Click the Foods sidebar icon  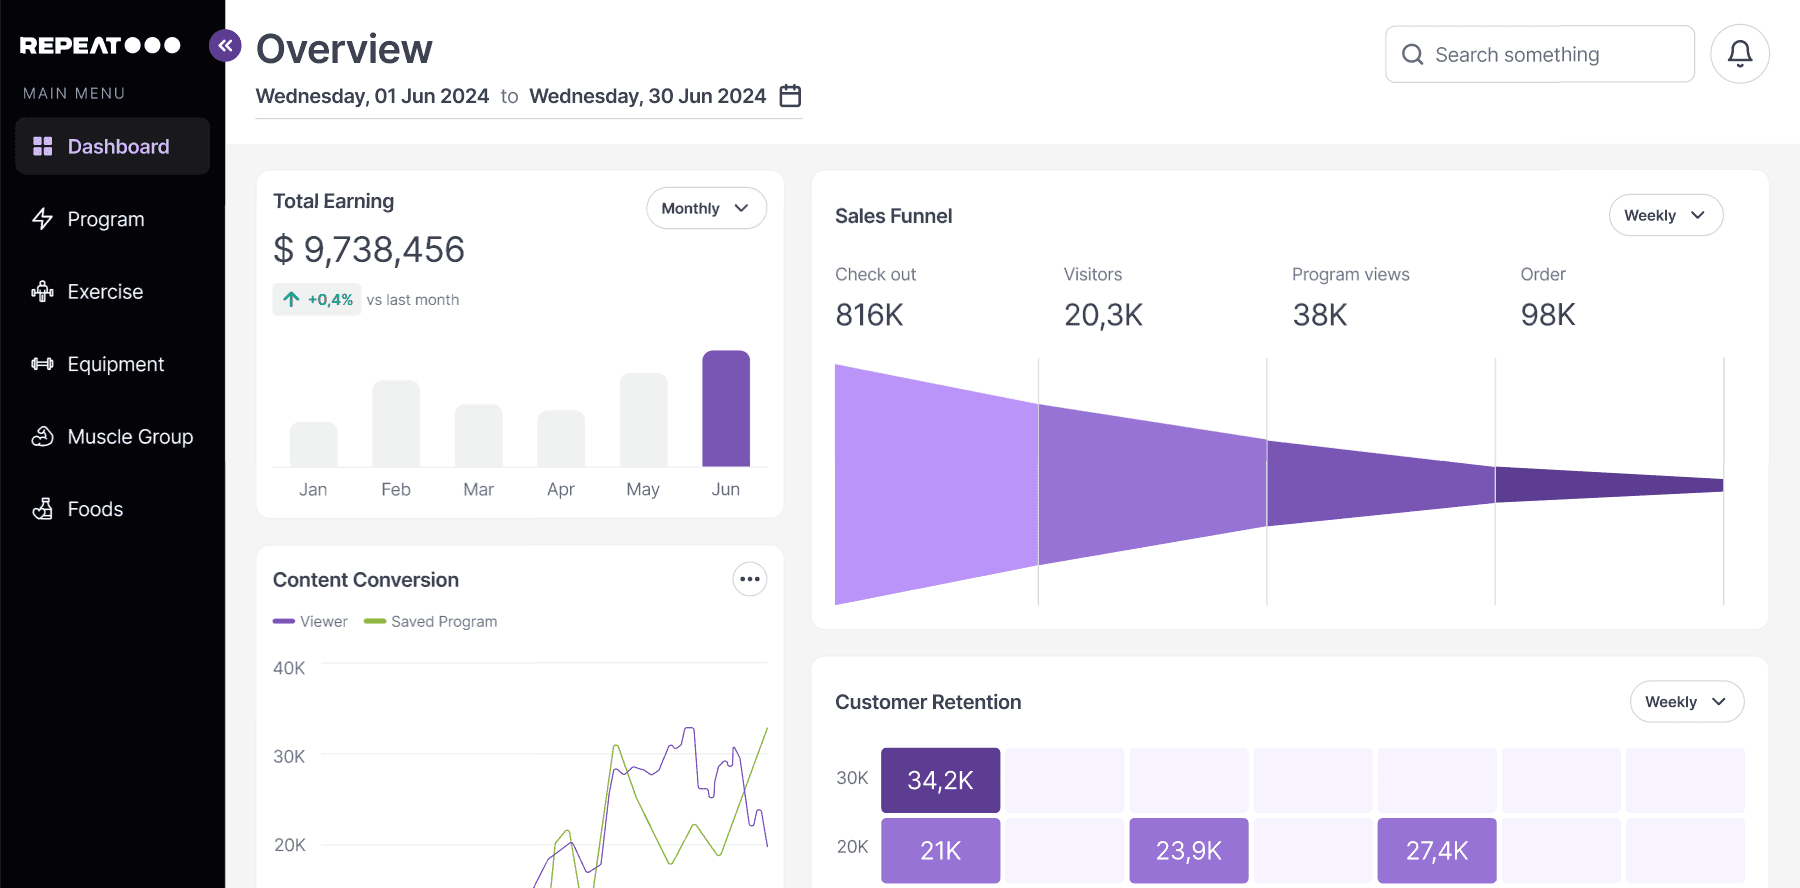[43, 509]
